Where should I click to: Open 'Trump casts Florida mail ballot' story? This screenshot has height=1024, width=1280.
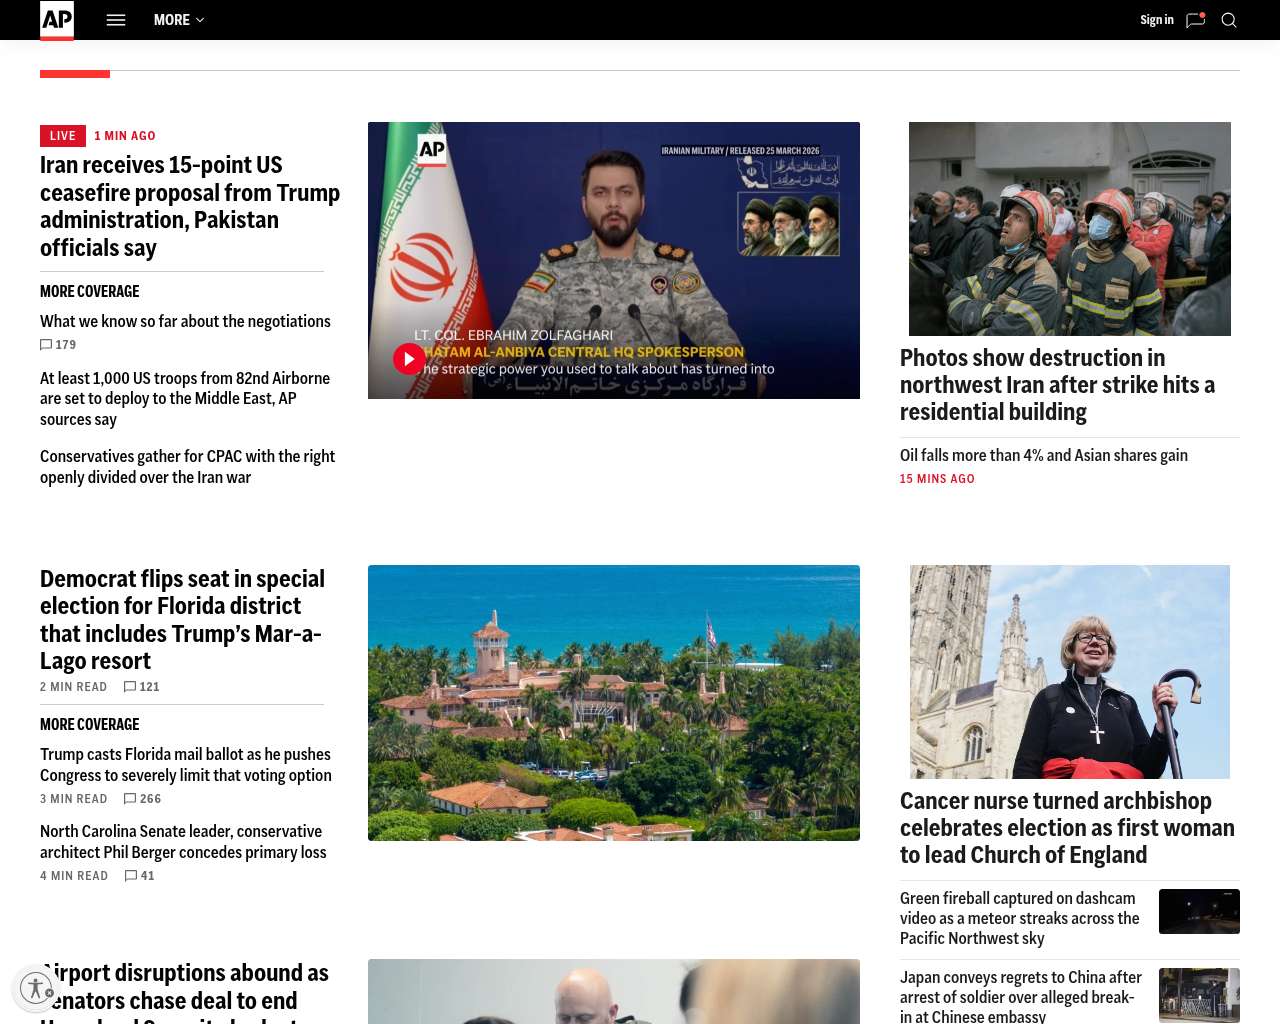185,765
